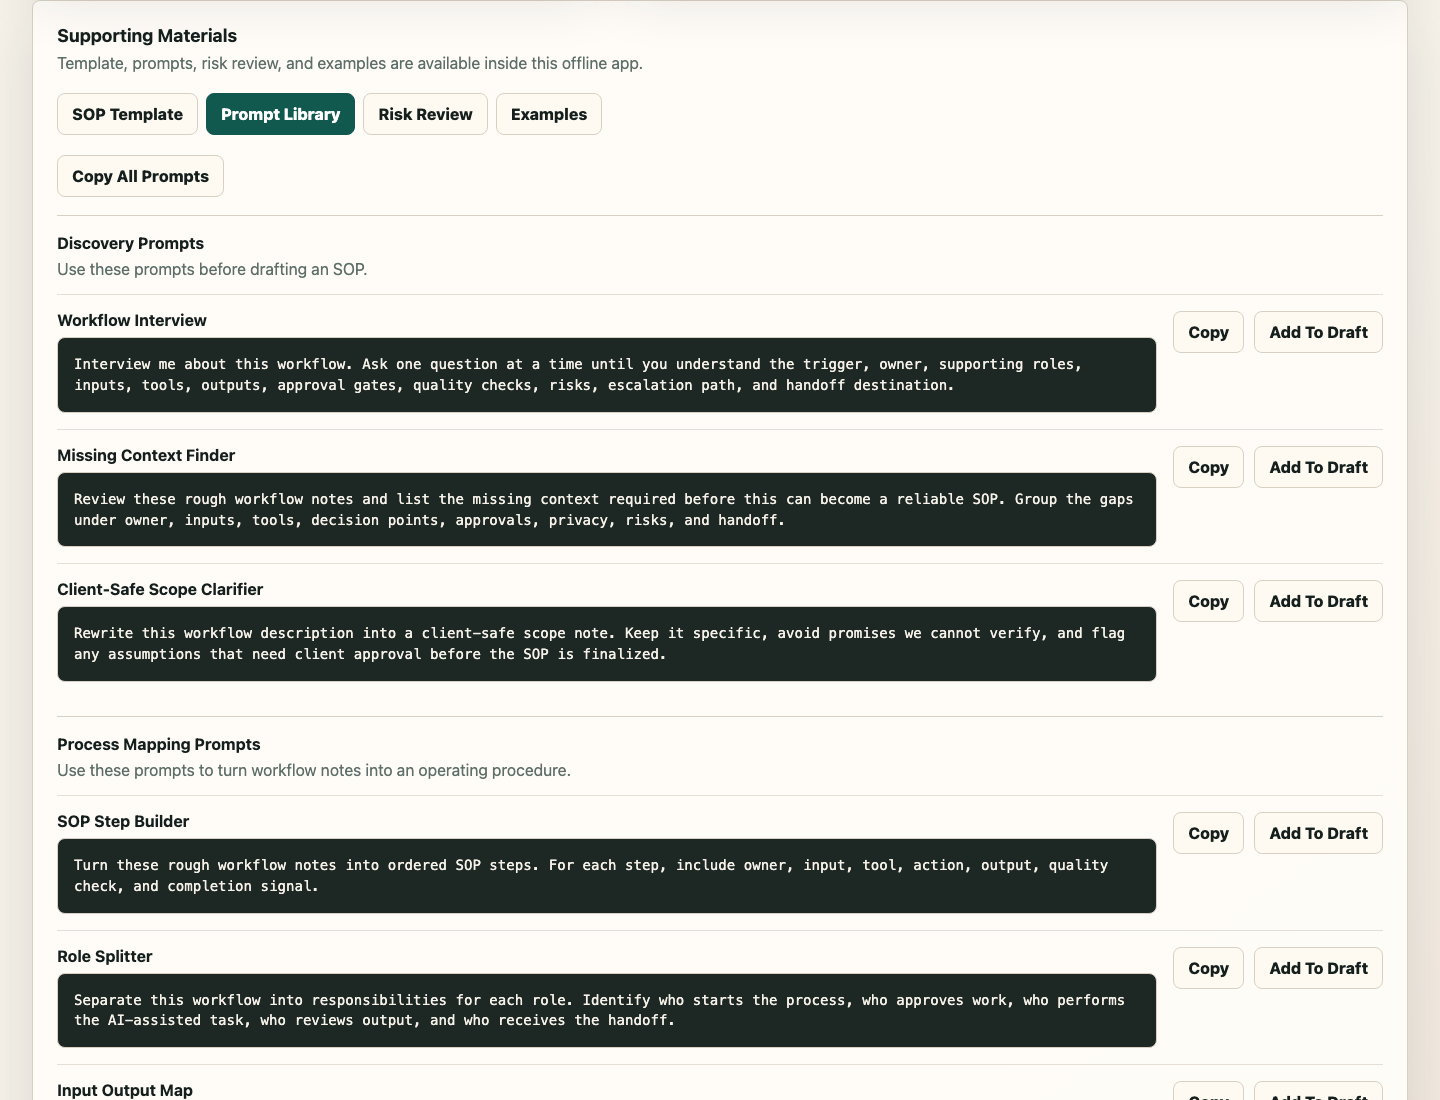Copy the Workflow Interview prompt

coord(1208,332)
